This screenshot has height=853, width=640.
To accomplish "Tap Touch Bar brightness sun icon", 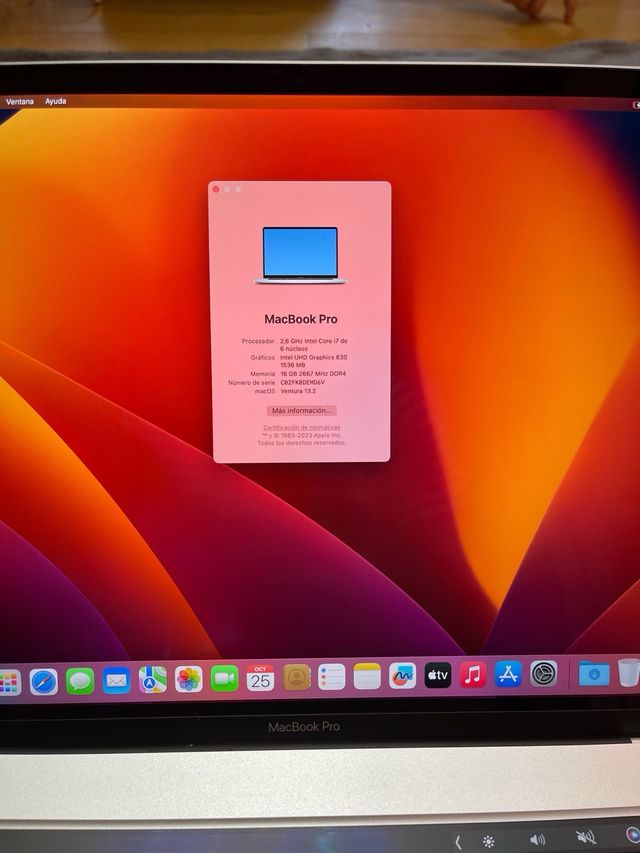I will pos(489,842).
